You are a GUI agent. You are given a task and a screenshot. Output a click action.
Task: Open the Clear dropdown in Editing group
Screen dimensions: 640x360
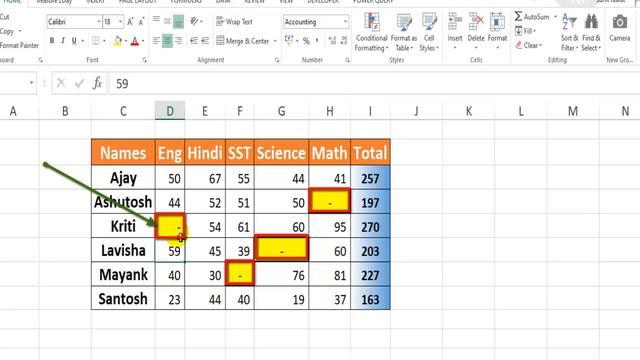[529, 45]
